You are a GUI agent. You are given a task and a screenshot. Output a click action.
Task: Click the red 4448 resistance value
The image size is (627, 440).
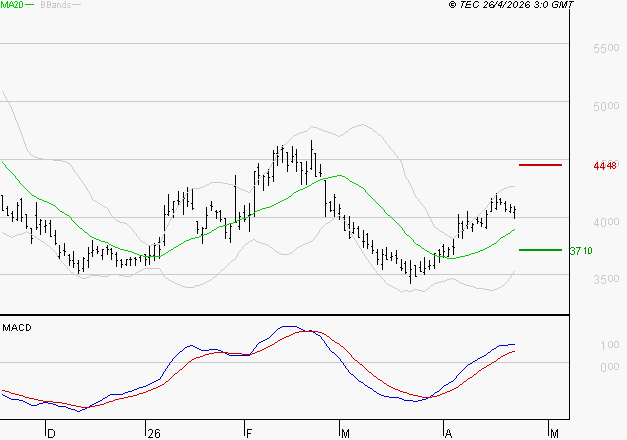click(x=605, y=165)
